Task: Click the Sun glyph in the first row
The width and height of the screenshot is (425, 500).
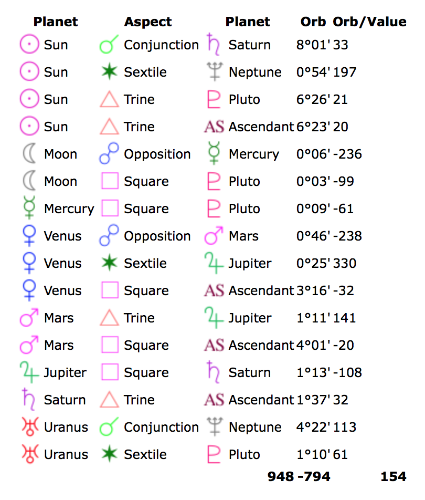Action: (29, 44)
